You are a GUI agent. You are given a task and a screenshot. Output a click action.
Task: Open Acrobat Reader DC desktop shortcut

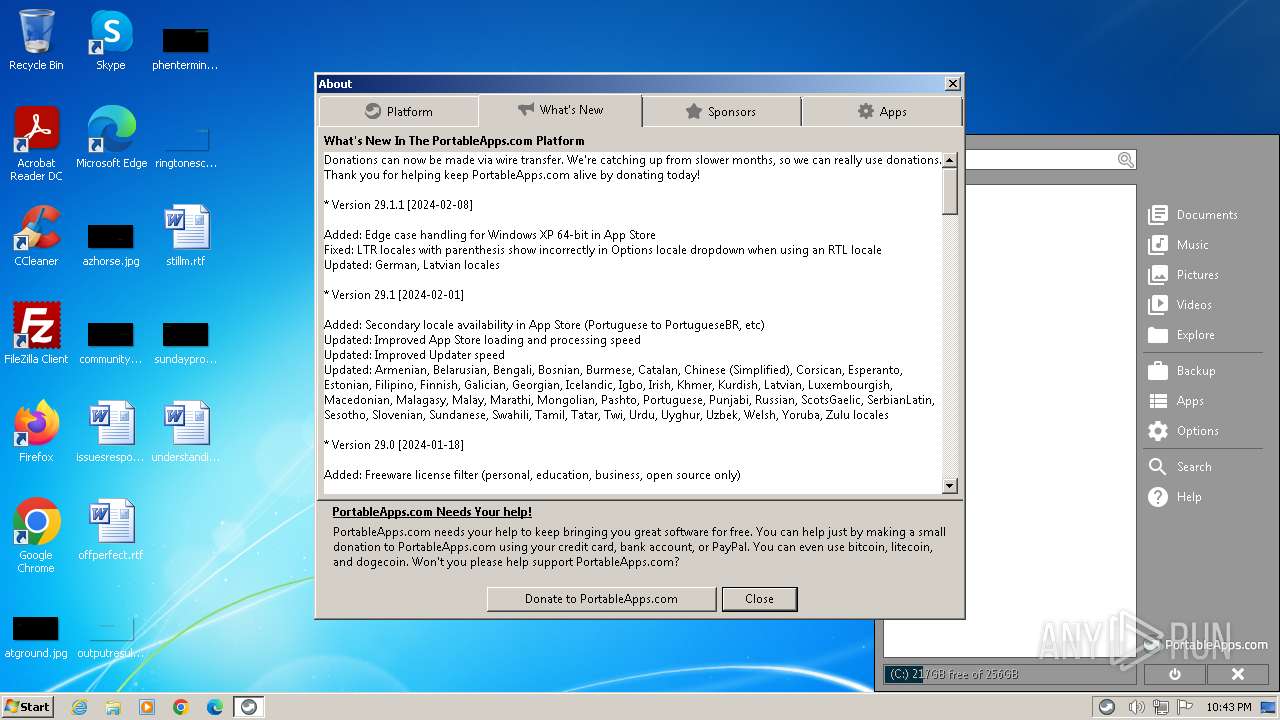coord(36,144)
